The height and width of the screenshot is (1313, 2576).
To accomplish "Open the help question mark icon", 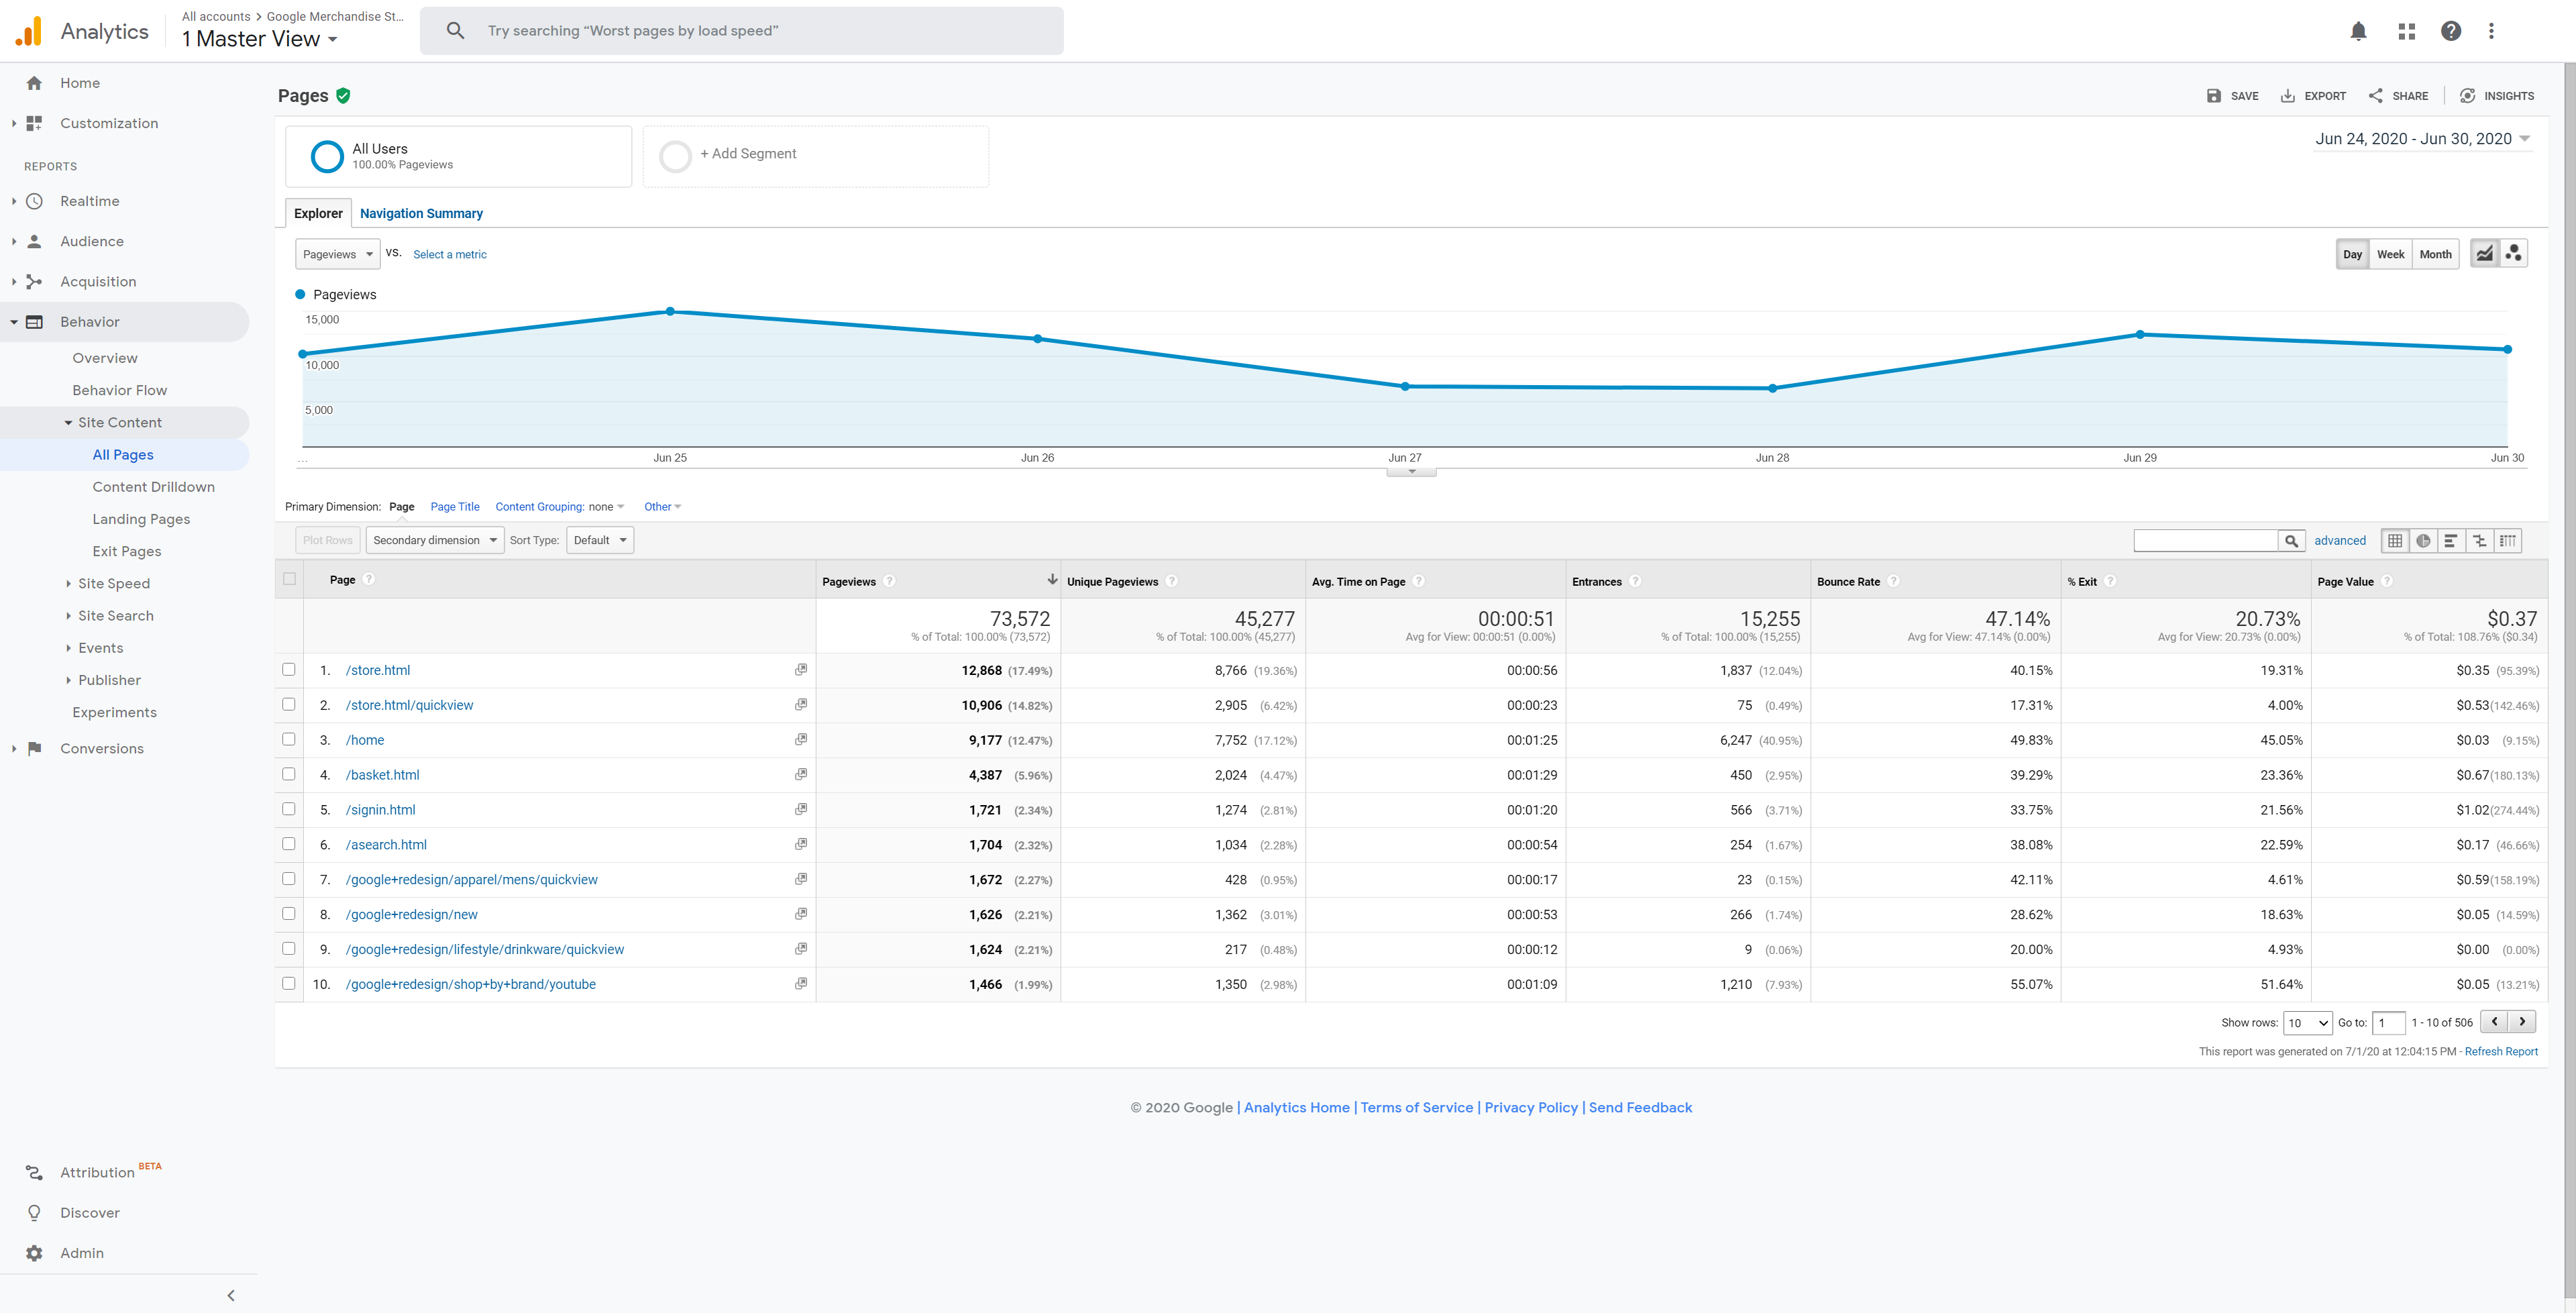I will pos(2451,31).
